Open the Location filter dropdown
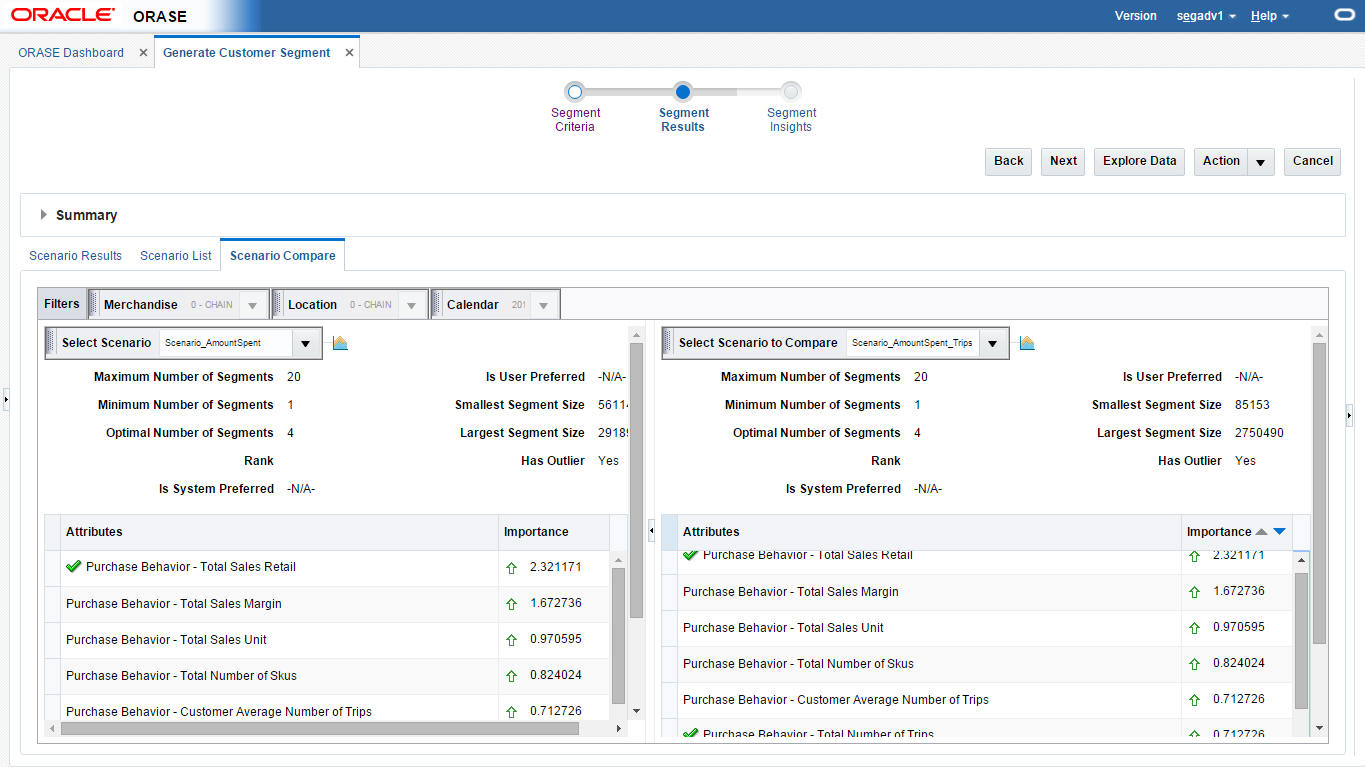Viewport: 1365px width, 767px height. (411, 305)
